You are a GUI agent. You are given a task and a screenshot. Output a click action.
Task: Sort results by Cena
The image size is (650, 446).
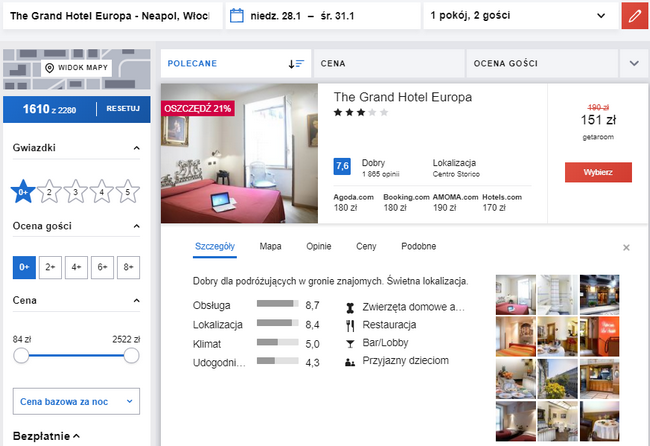pos(389,64)
